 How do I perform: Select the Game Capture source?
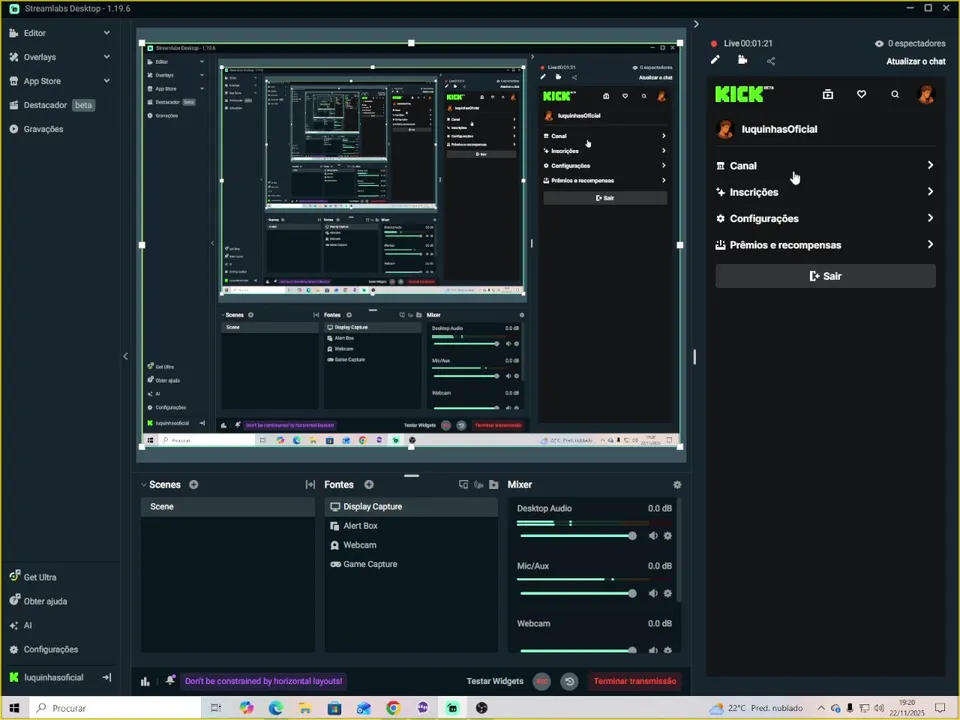pos(411,564)
